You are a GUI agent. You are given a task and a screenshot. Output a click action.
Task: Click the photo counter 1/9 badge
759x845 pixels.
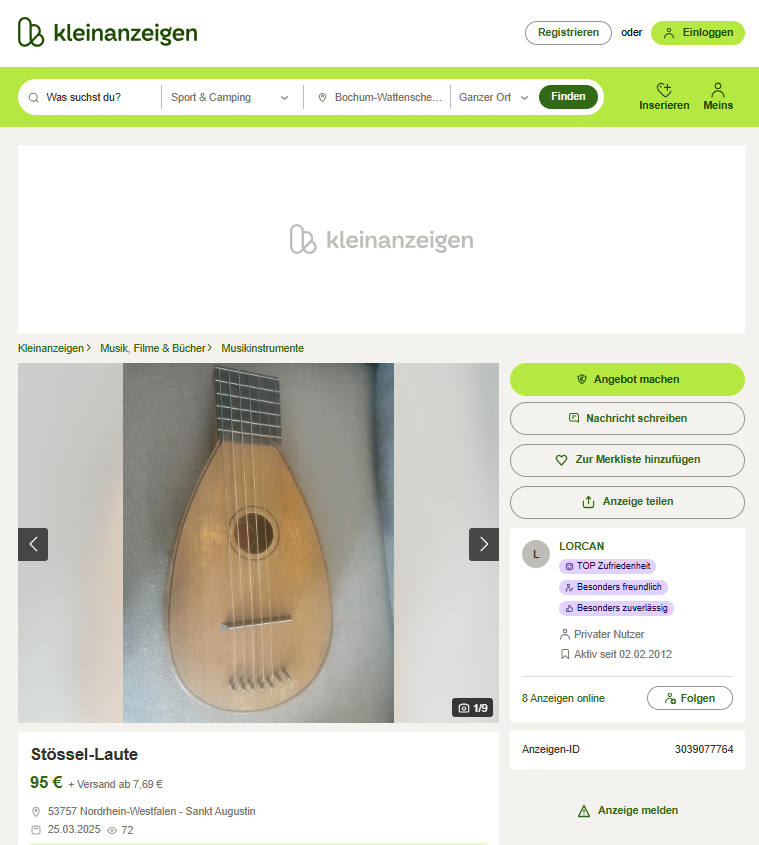tap(473, 708)
